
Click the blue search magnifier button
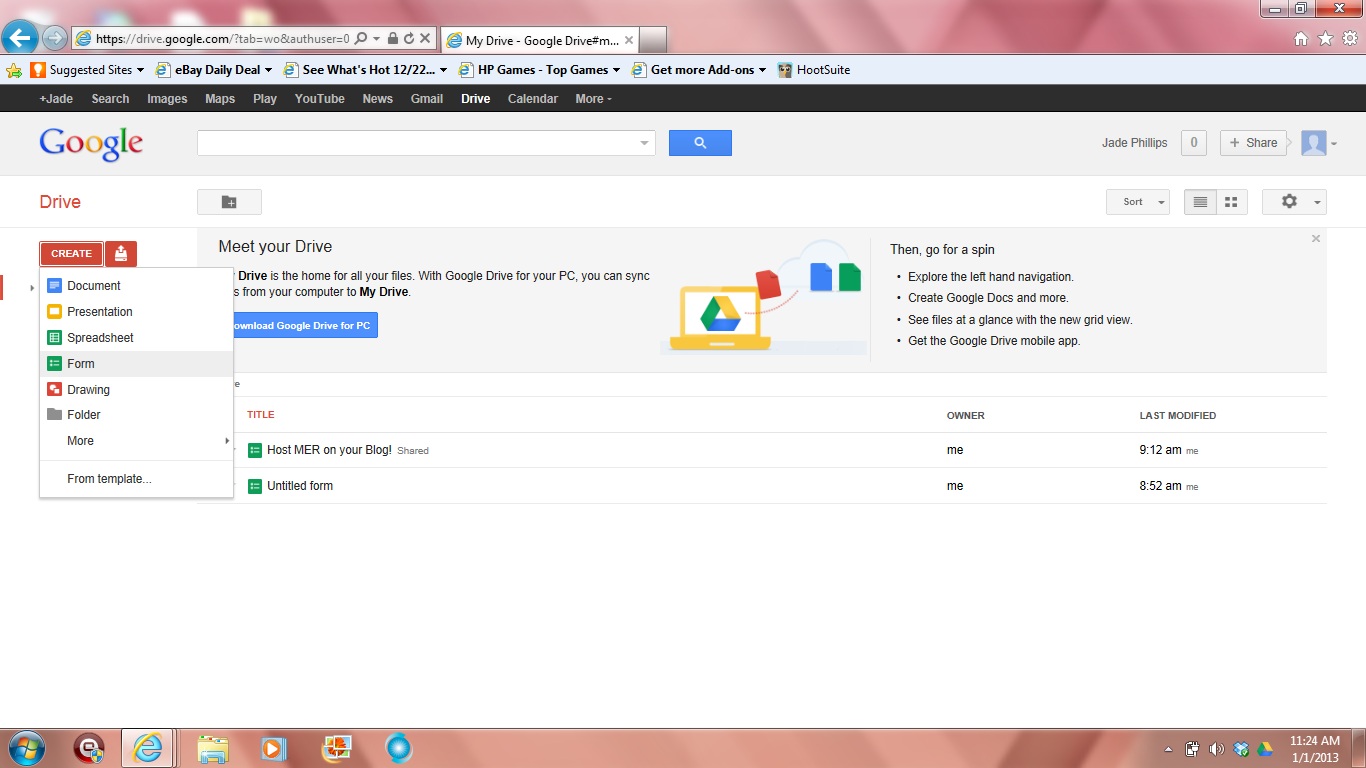[x=700, y=143]
